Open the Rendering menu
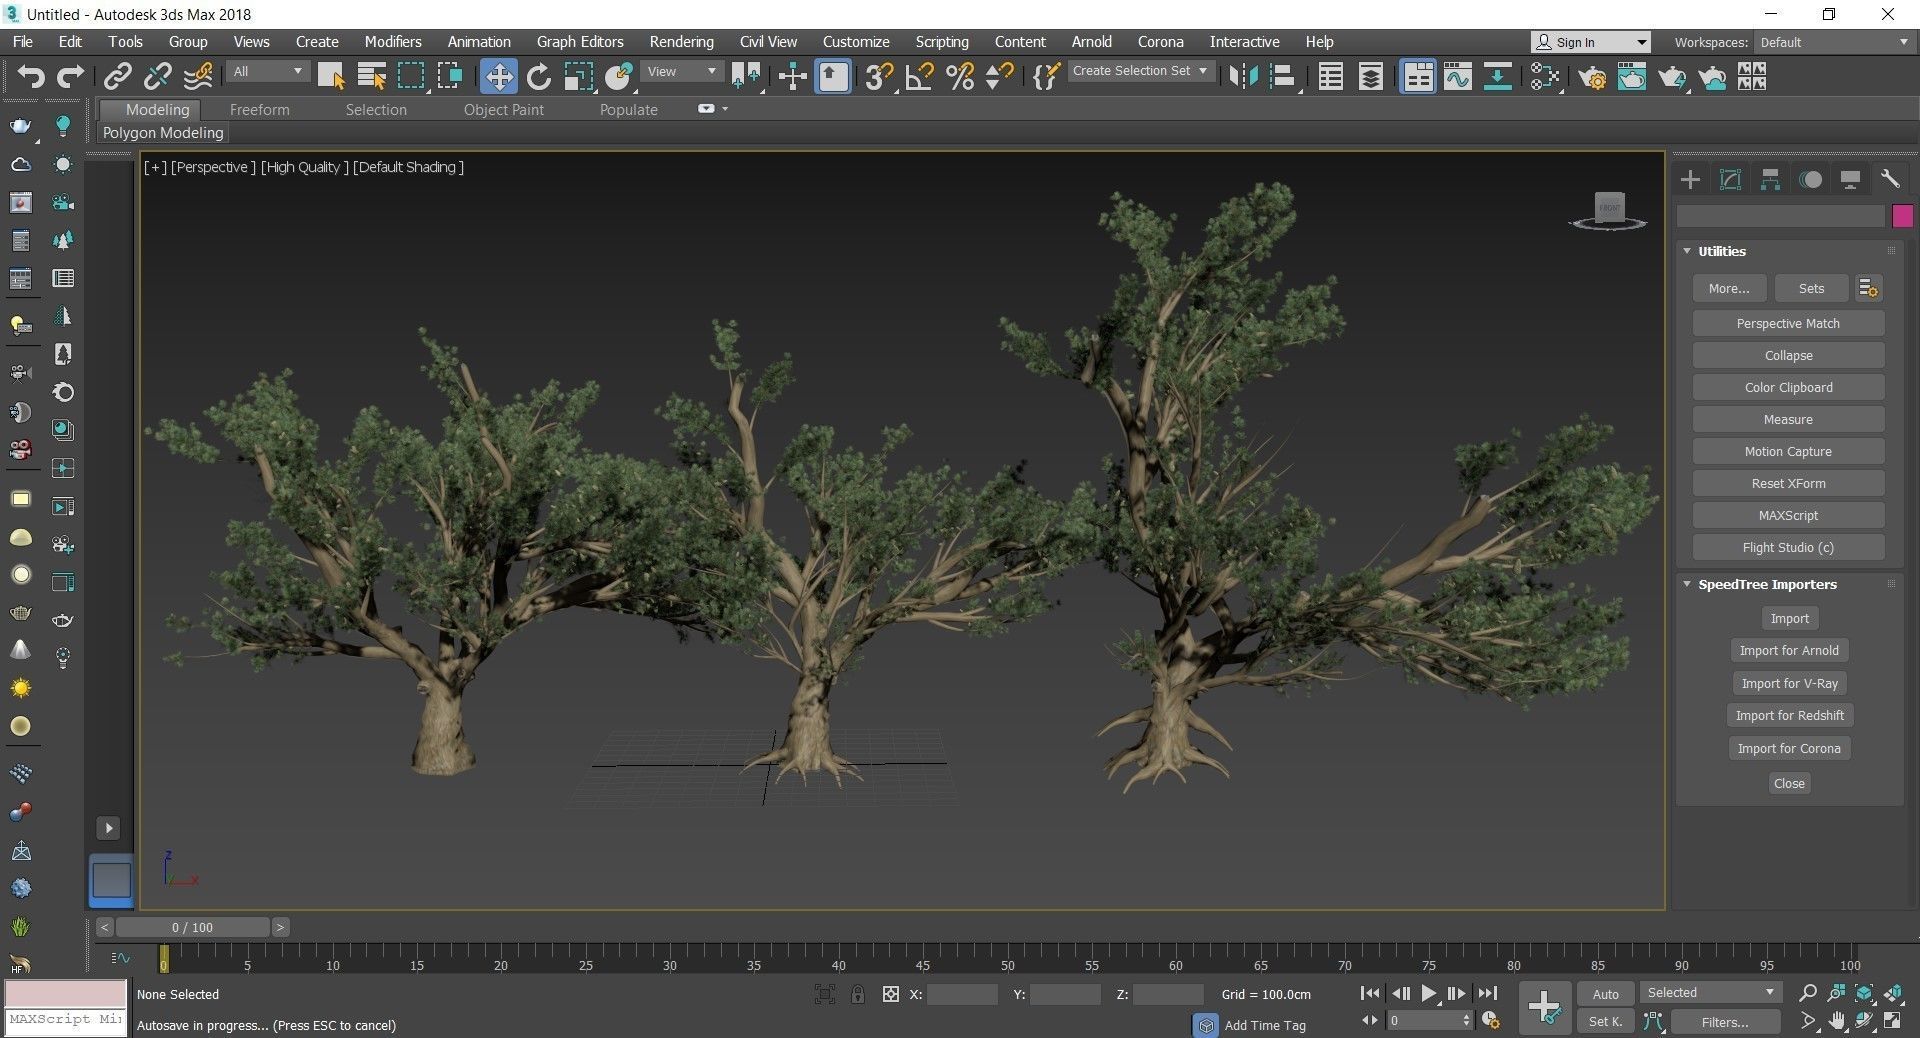 tap(681, 42)
